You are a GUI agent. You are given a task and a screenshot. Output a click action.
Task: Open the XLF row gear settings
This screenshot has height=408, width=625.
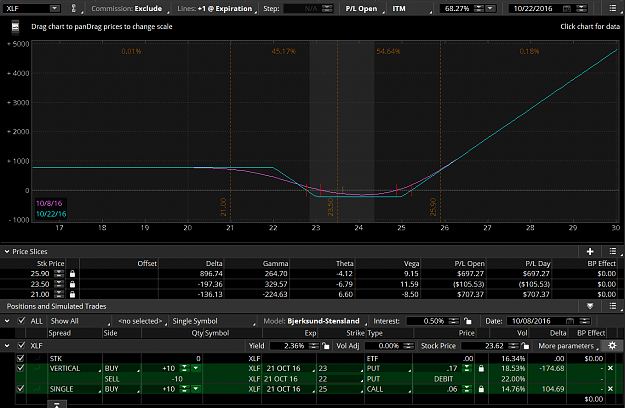pyautogui.click(x=613, y=346)
